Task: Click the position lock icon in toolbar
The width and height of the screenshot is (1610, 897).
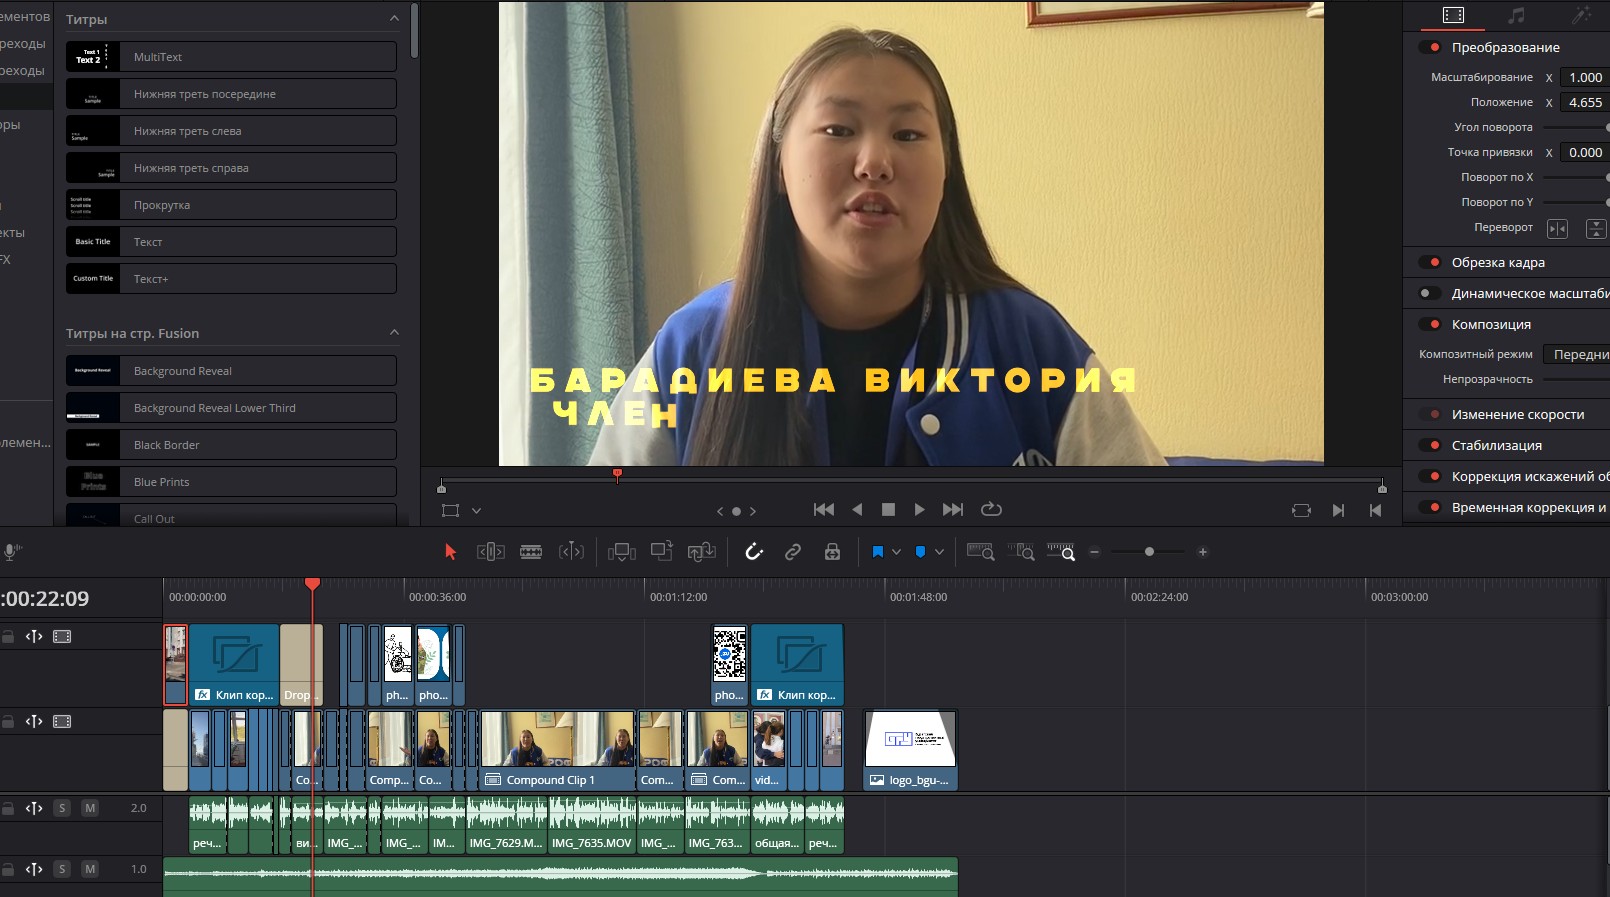Action: pos(831,552)
